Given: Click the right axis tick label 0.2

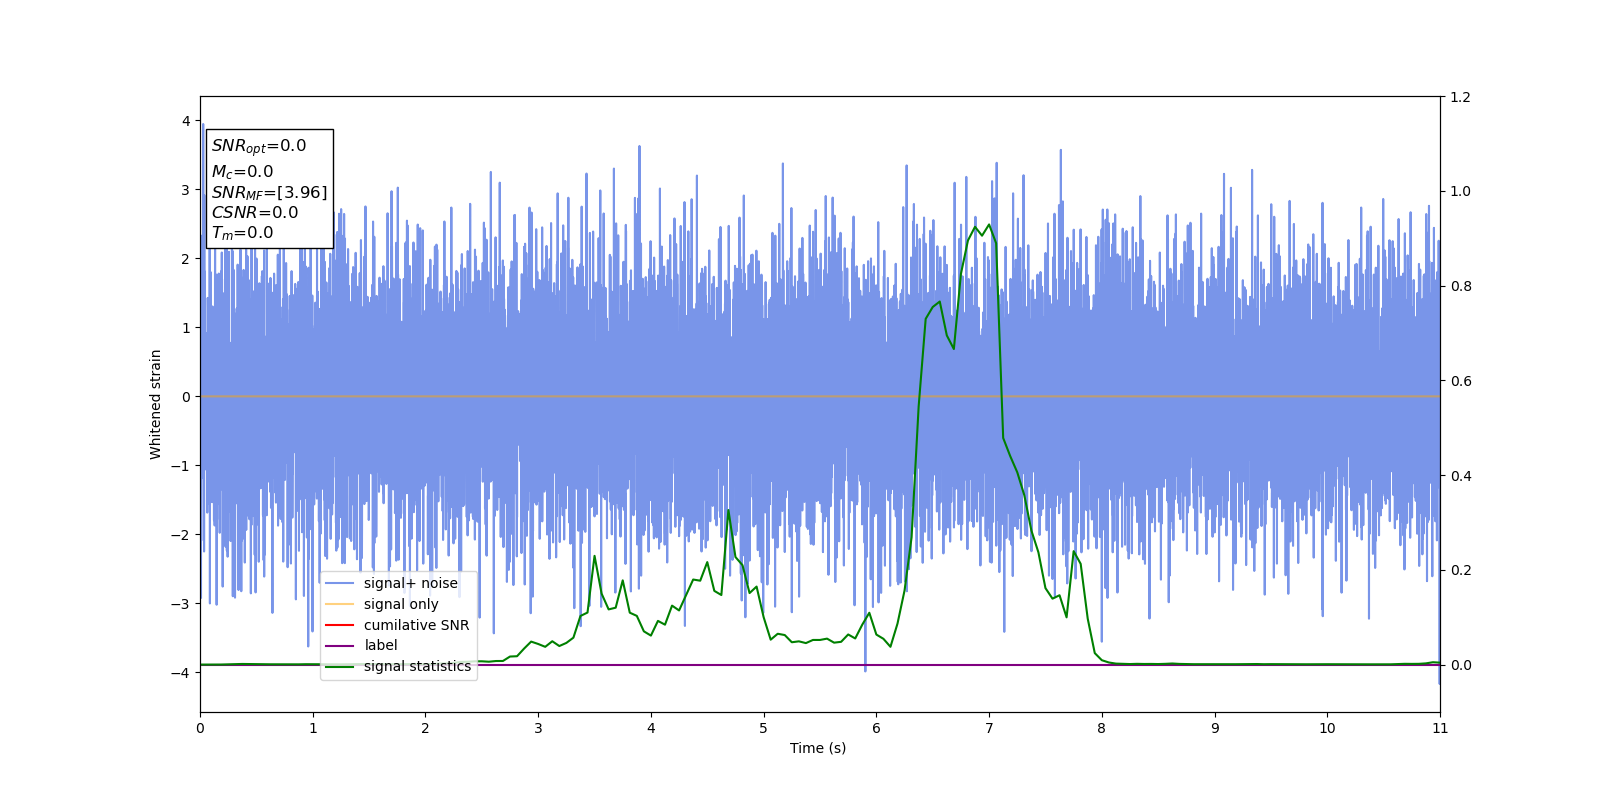Looking at the screenshot, I should 1460,570.
